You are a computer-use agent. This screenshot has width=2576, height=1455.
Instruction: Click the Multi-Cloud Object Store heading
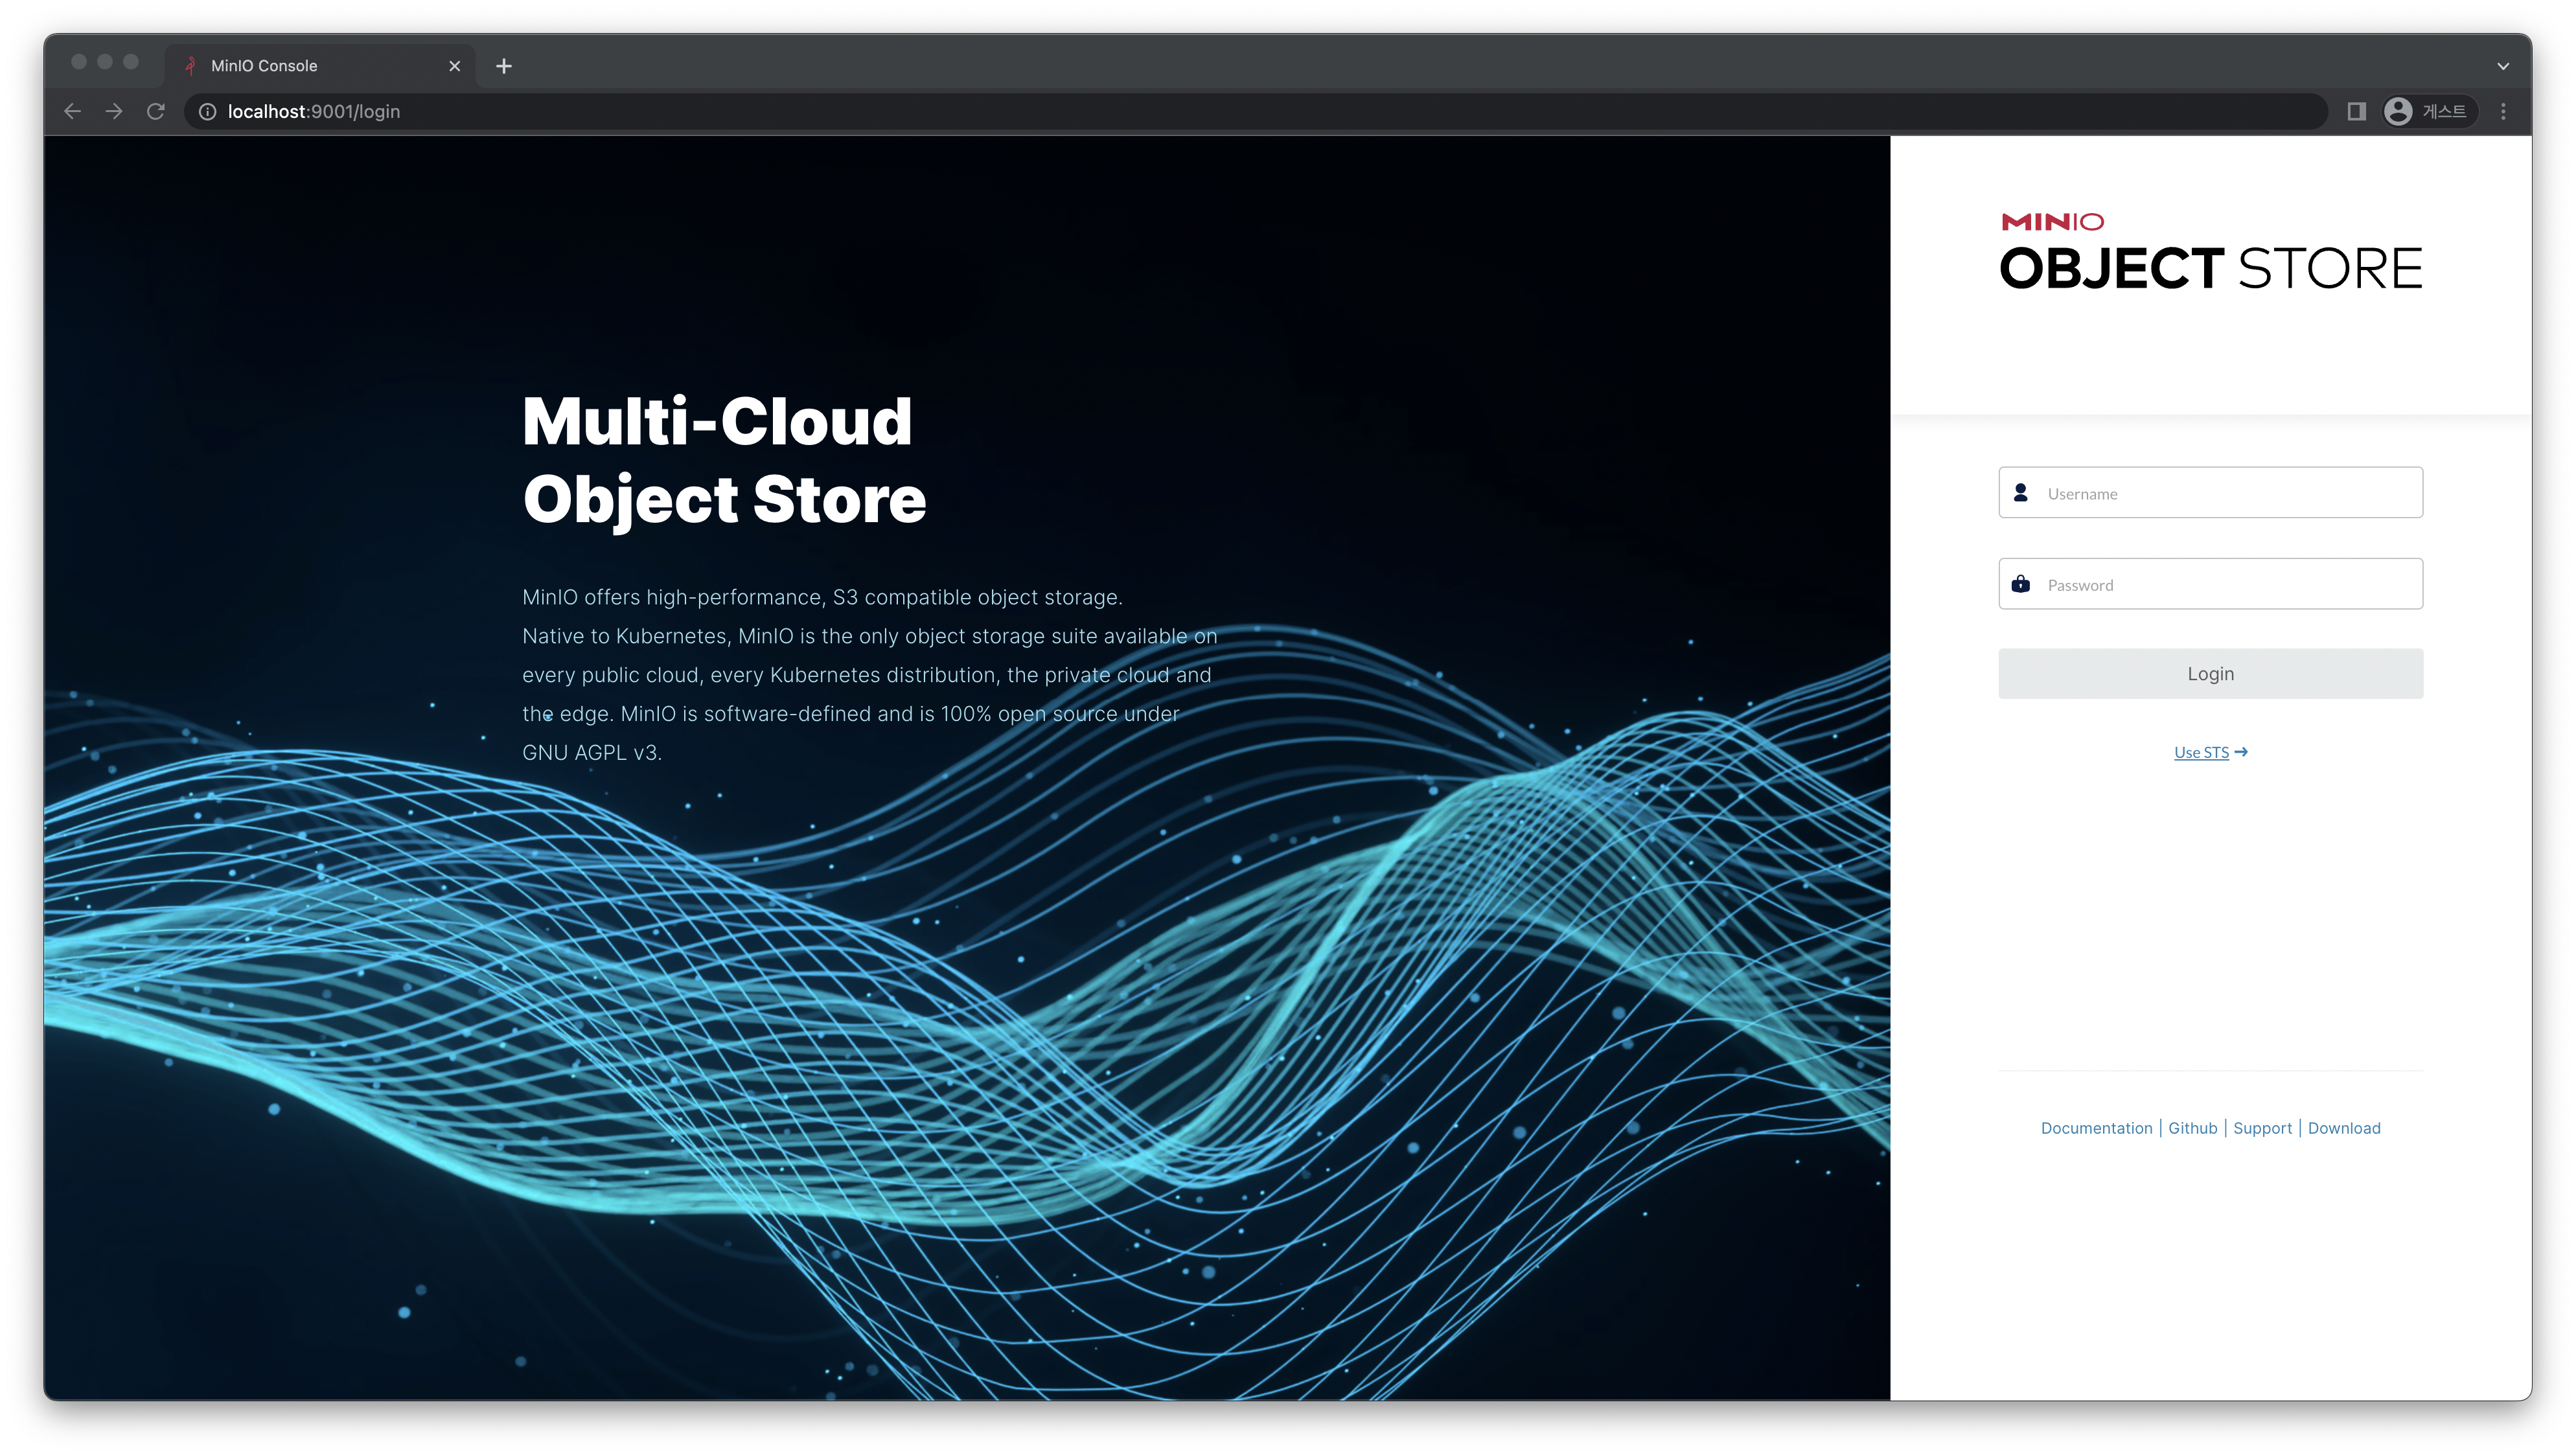click(724, 460)
